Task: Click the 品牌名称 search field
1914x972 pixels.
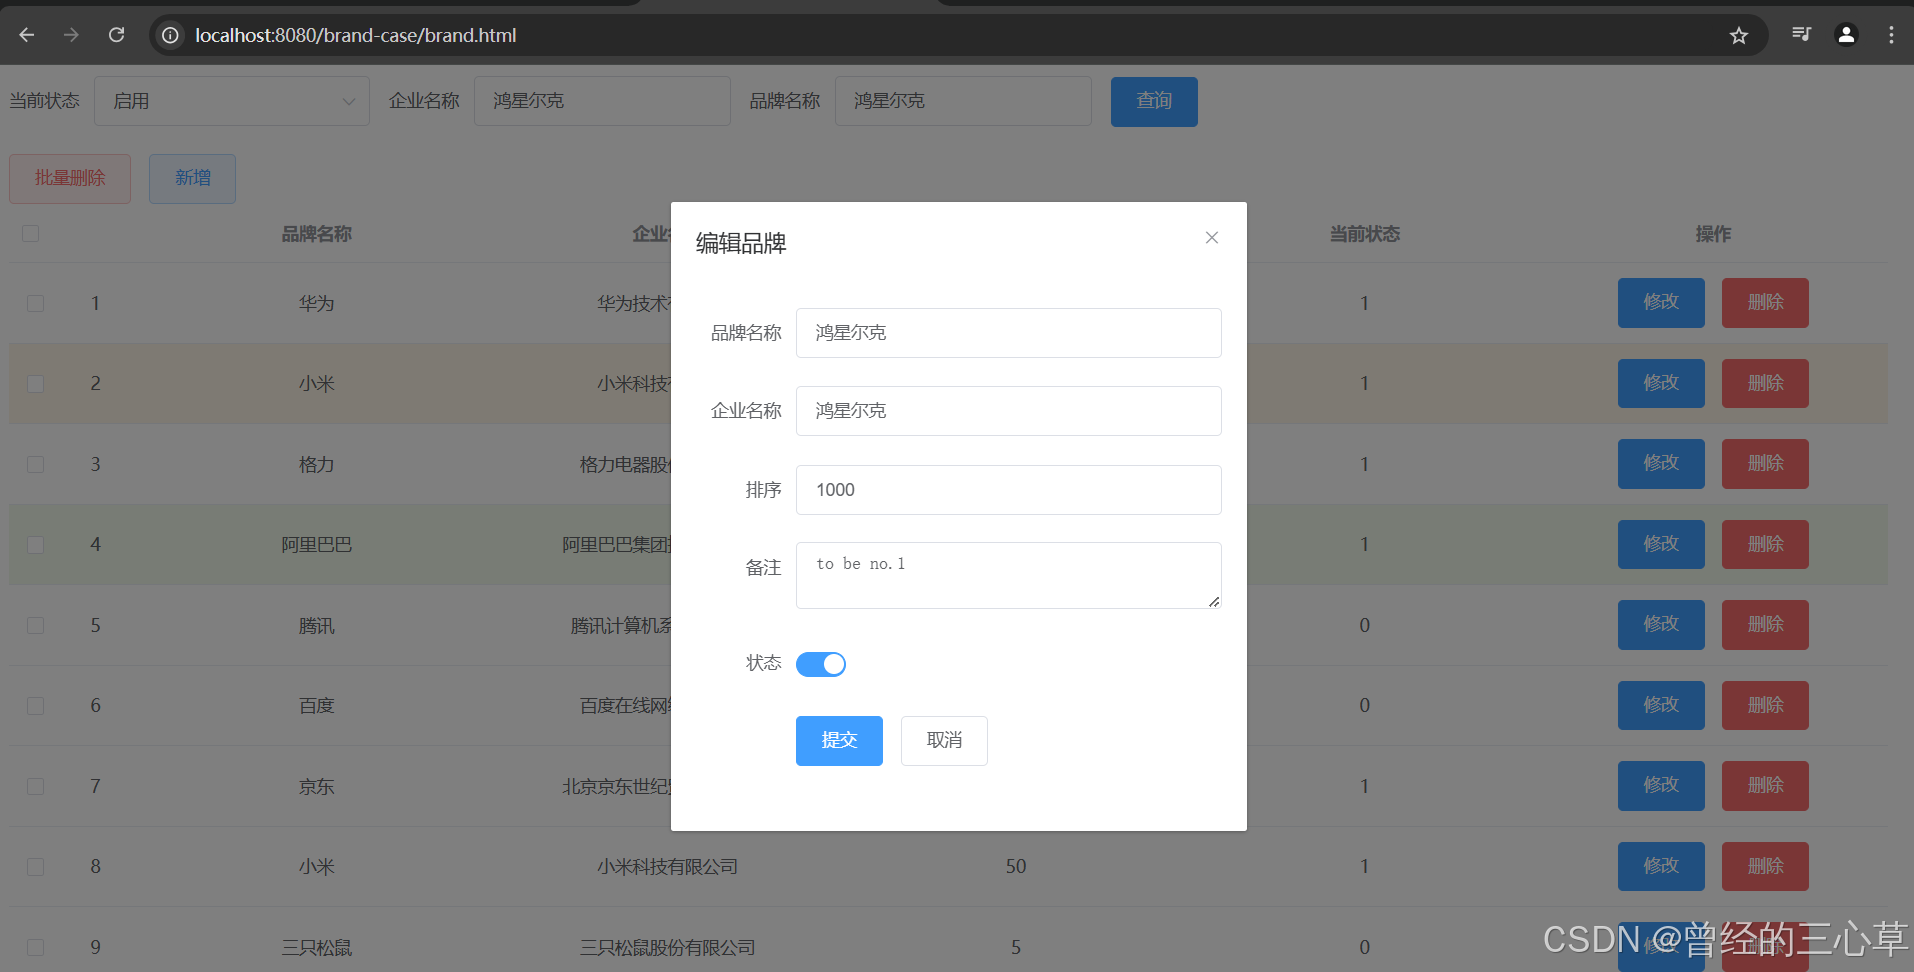Action: [963, 101]
